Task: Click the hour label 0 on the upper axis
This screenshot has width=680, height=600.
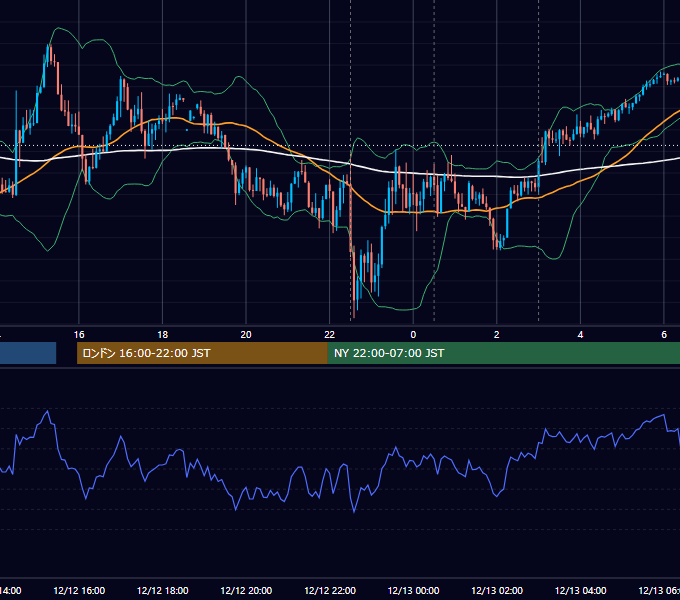Action: pyautogui.click(x=413, y=335)
